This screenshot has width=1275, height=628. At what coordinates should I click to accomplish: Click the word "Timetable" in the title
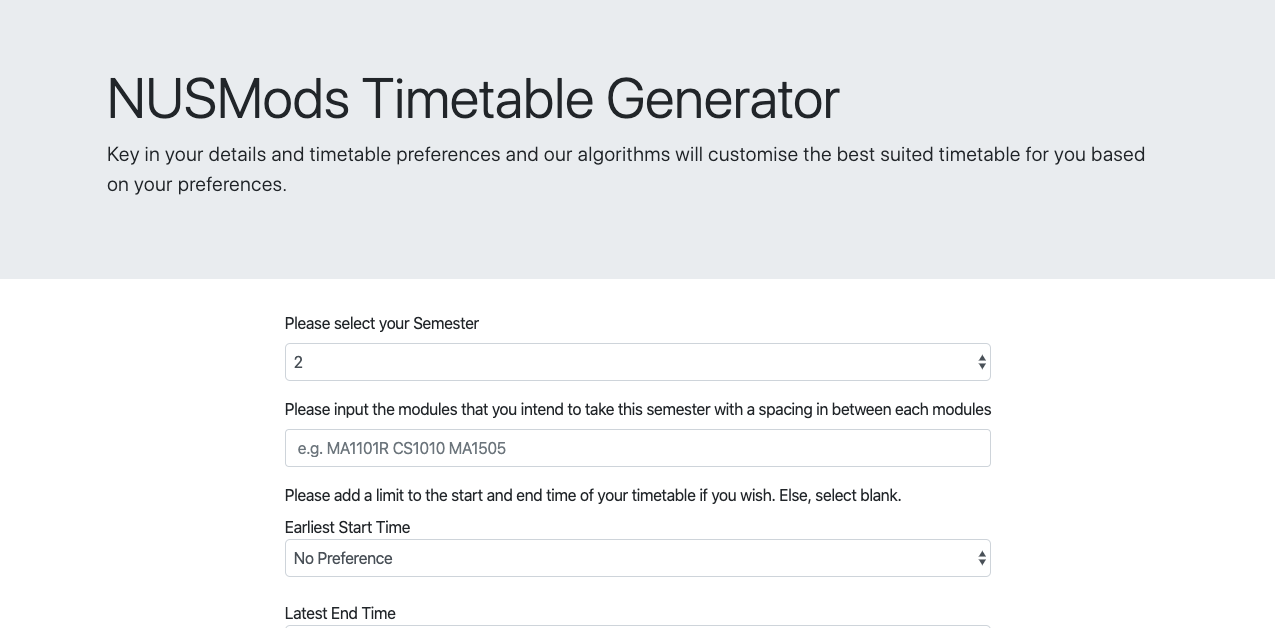478,99
